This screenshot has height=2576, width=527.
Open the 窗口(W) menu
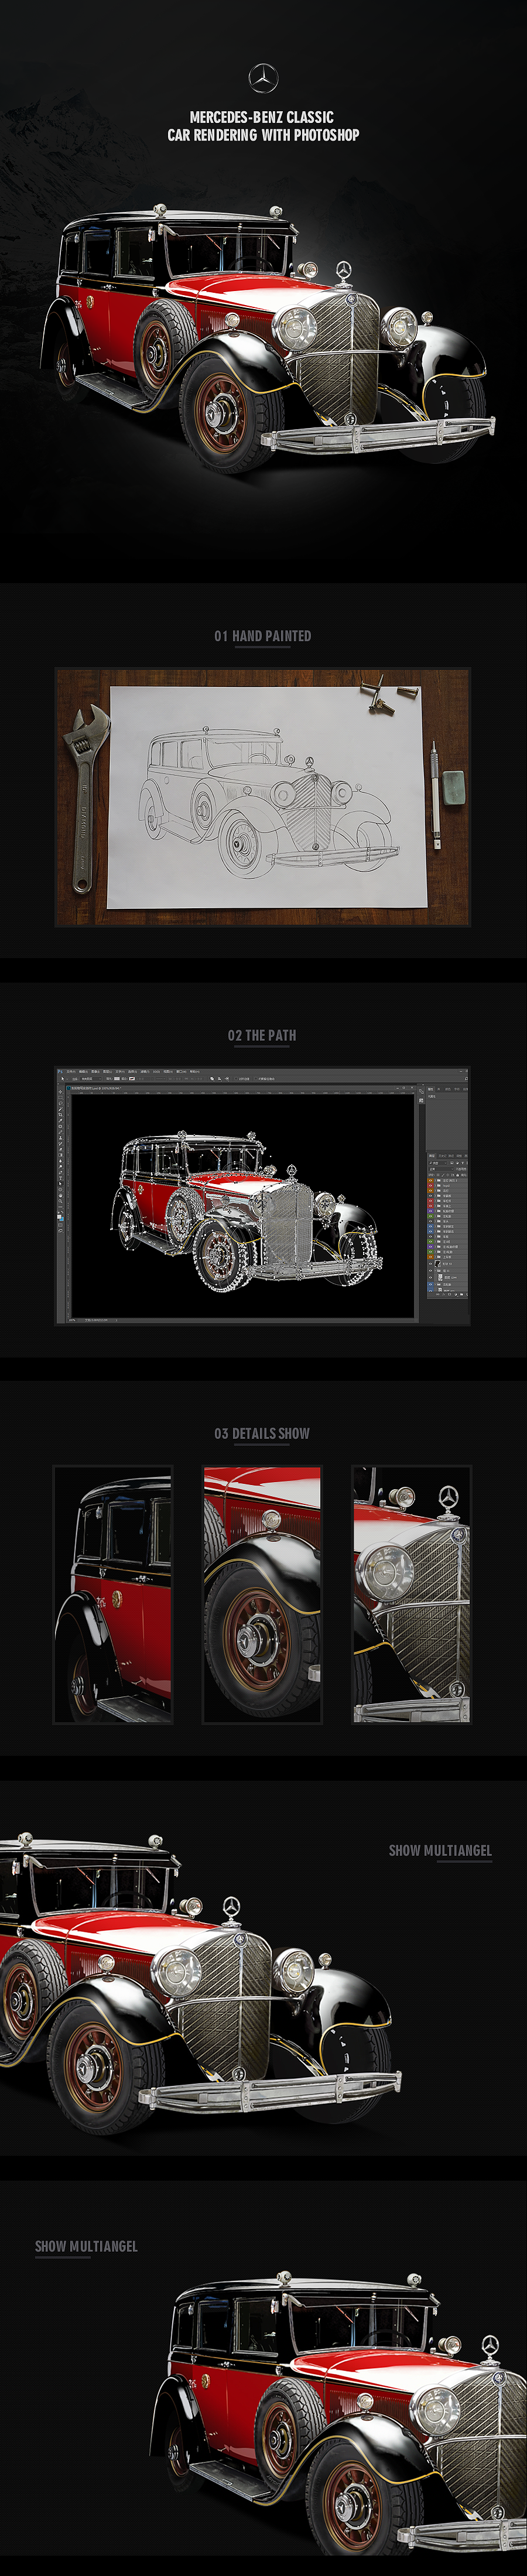click(182, 1072)
